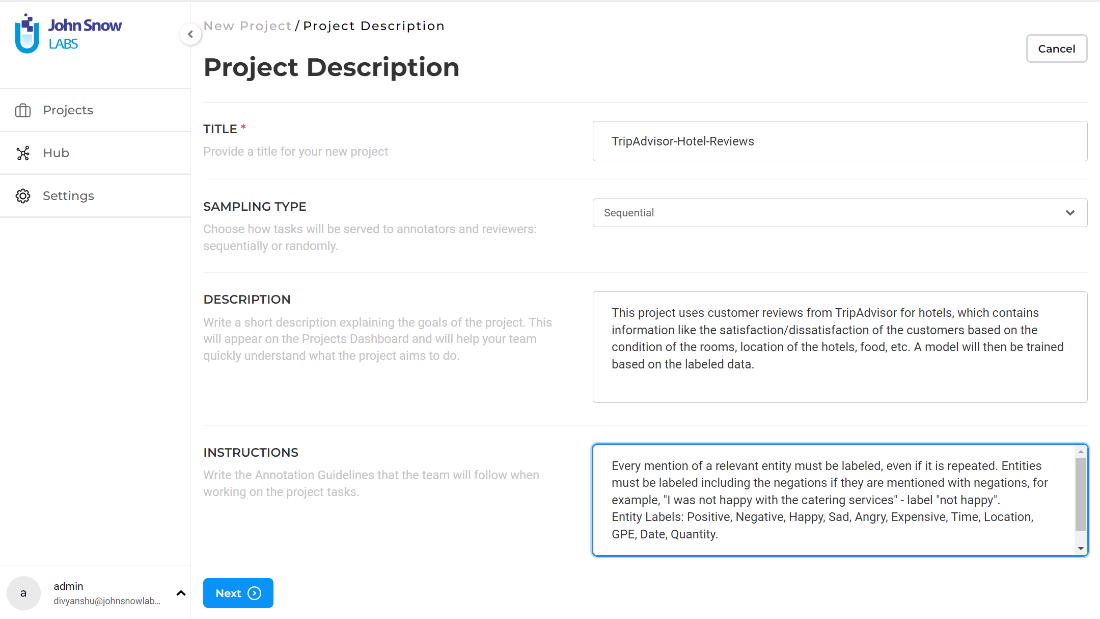Click the 'Write a short description' hint text
Image resolution: width=1100 pixels, height=619 pixels.
point(377,339)
